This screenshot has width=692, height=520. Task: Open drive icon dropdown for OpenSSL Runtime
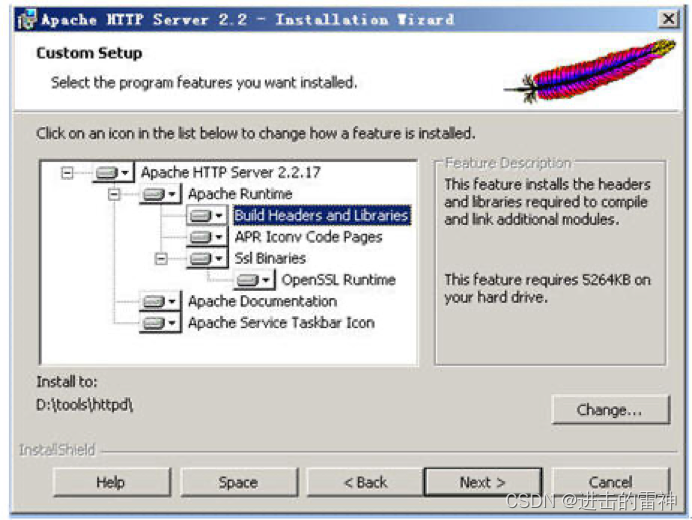(254, 280)
